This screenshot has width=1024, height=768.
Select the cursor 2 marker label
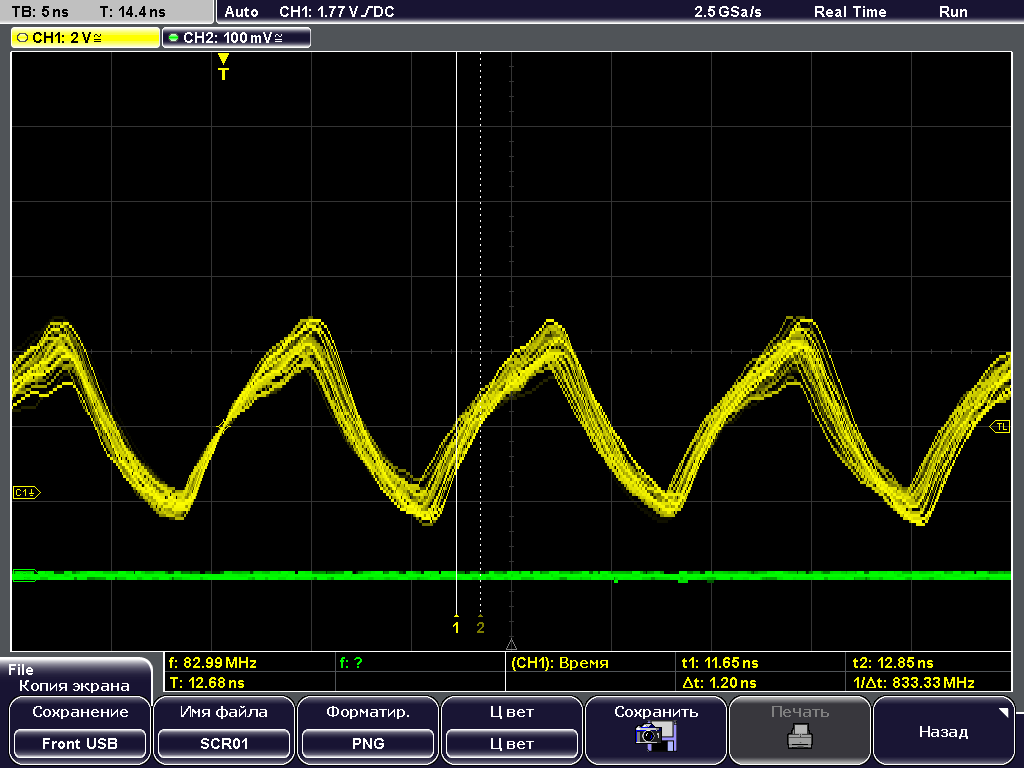point(480,627)
